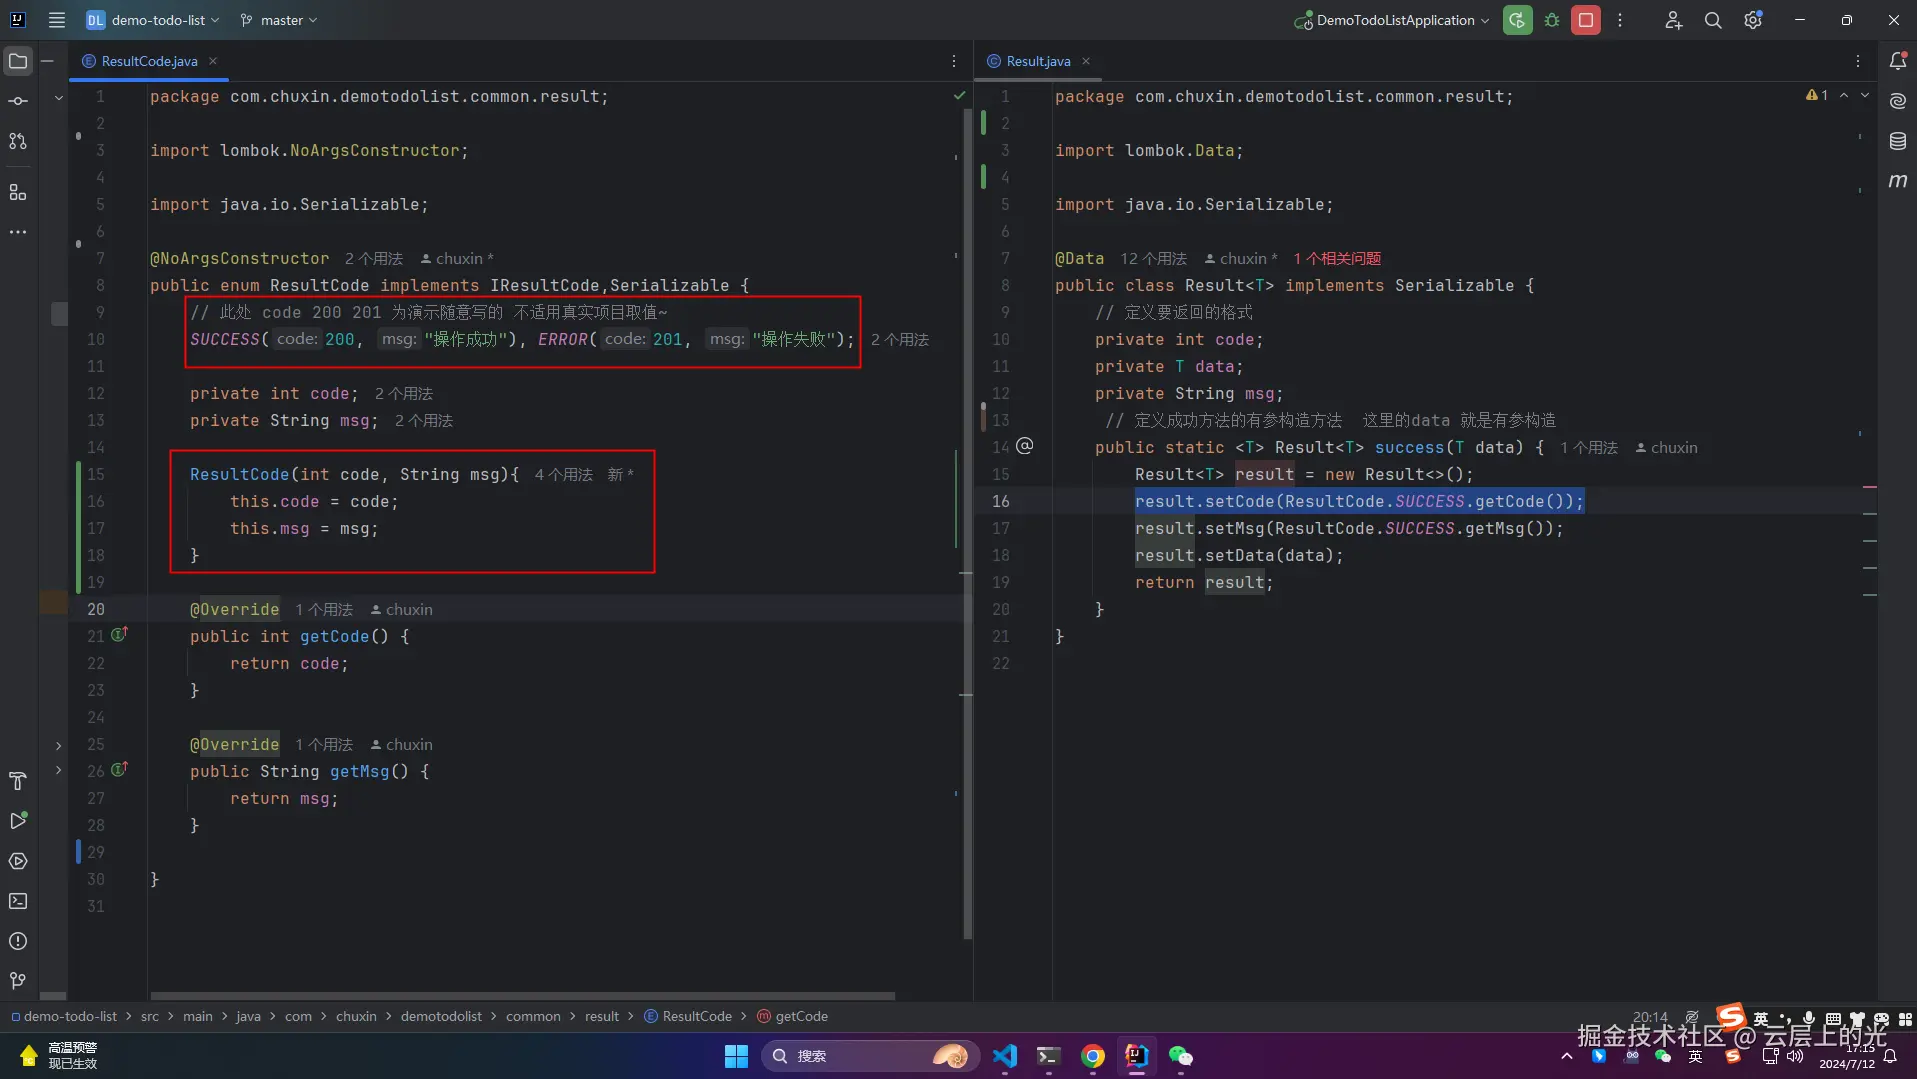Open the weather alert widget in taskbar
Viewport: 1917px width, 1079px height.
click(x=58, y=1056)
